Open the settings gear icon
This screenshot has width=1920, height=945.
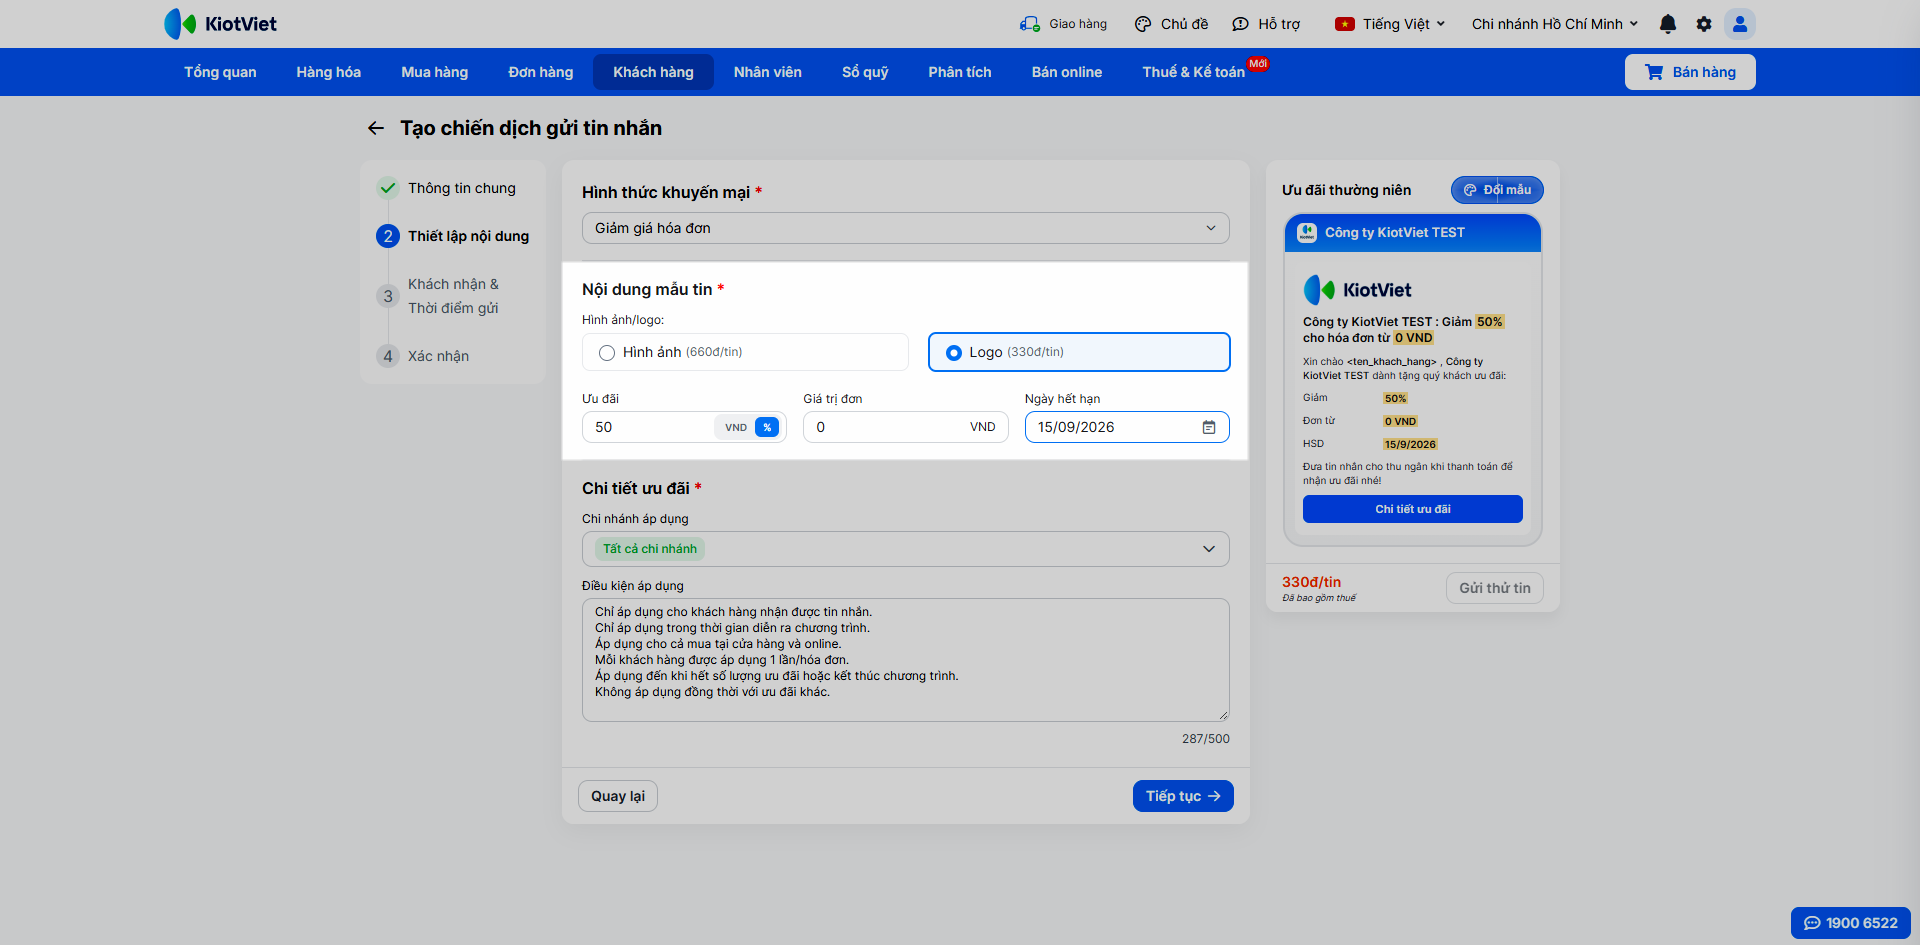coord(1704,24)
